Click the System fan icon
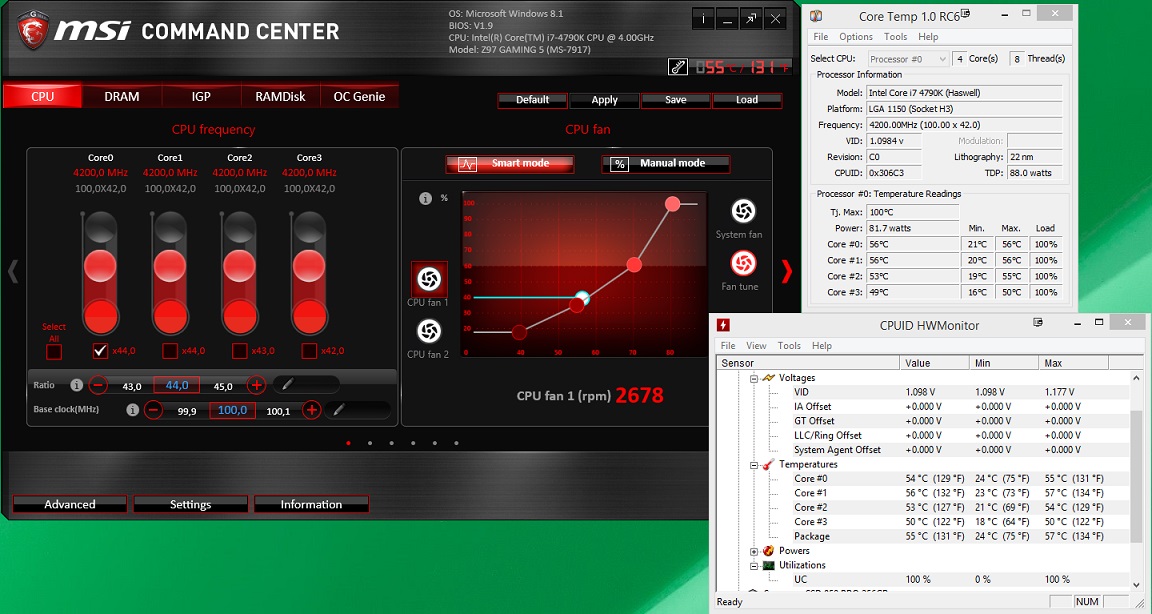Screen dimensions: 1152x614 (742, 212)
